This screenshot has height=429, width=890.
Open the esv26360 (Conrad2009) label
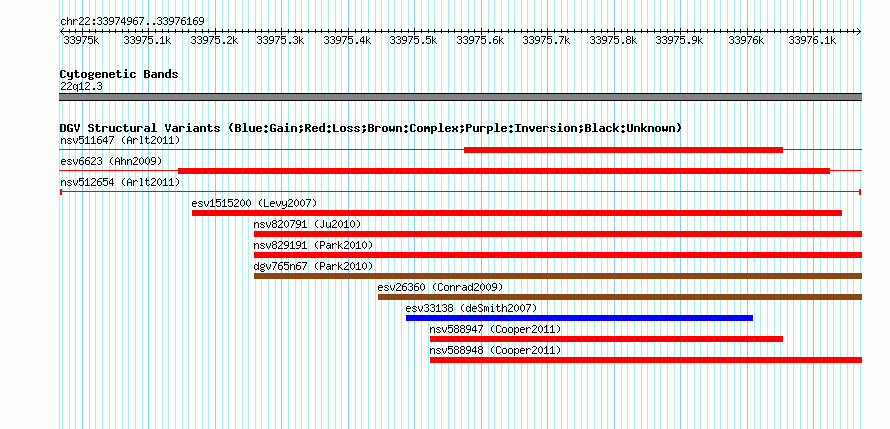click(x=440, y=287)
